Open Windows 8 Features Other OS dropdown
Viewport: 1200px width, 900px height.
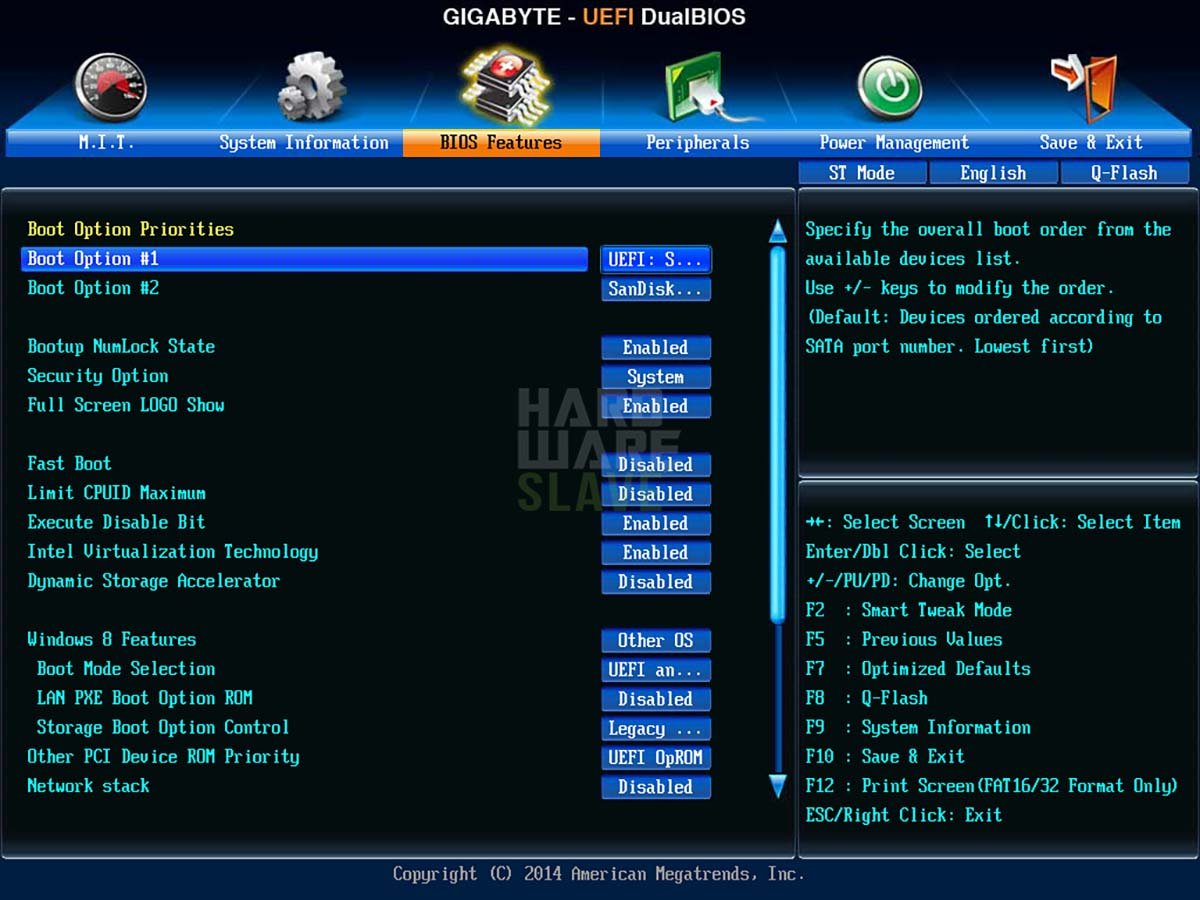tap(656, 640)
